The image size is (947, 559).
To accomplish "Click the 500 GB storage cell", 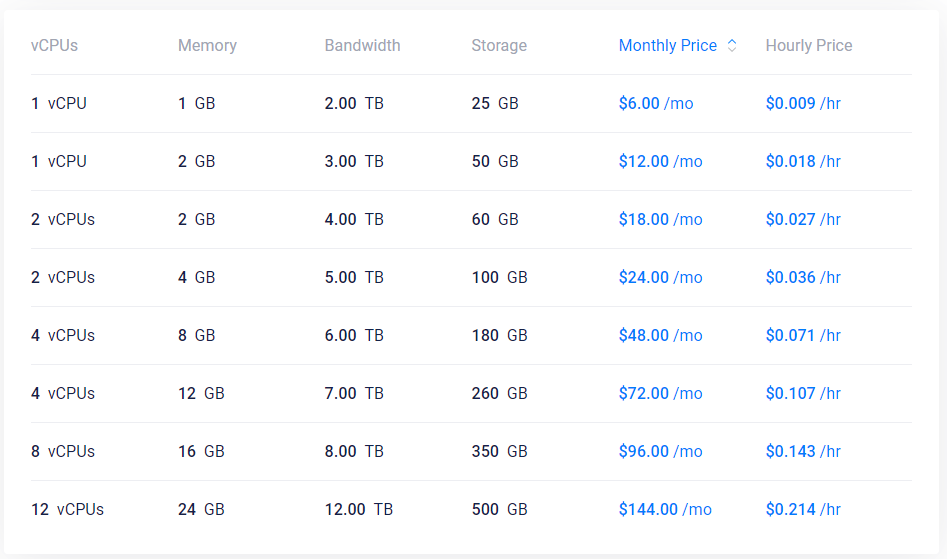I will click(499, 509).
